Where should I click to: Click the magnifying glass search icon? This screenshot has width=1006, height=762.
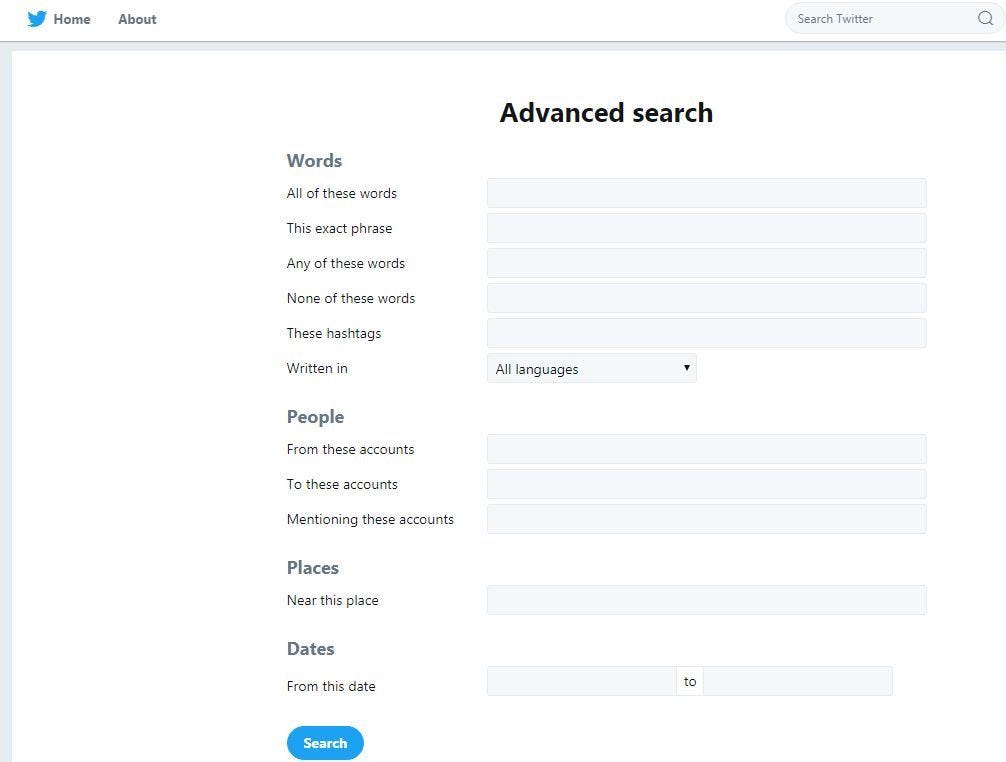(x=985, y=19)
